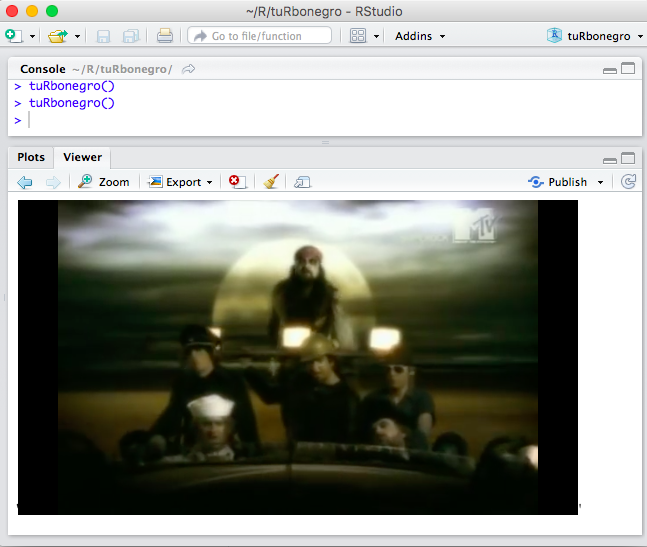Click the empty console prompt line

[x=325, y=120]
